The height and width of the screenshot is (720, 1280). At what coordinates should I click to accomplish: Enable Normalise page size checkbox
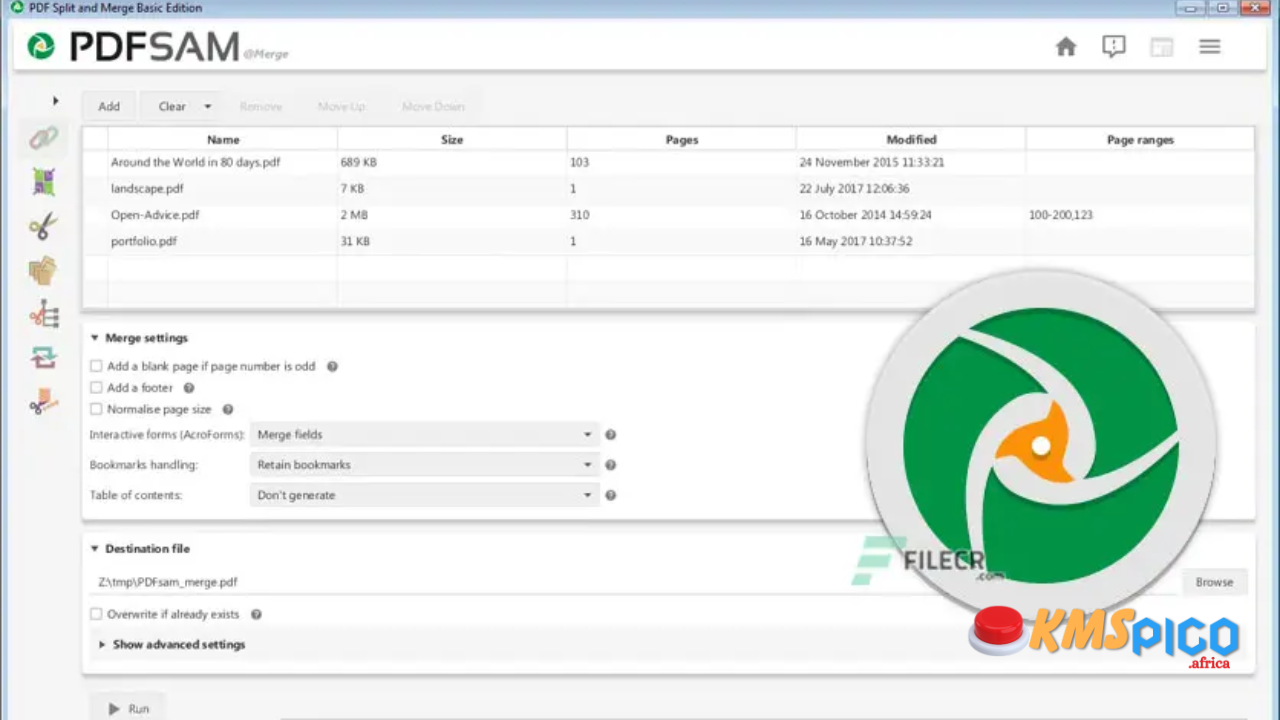pyautogui.click(x=96, y=409)
